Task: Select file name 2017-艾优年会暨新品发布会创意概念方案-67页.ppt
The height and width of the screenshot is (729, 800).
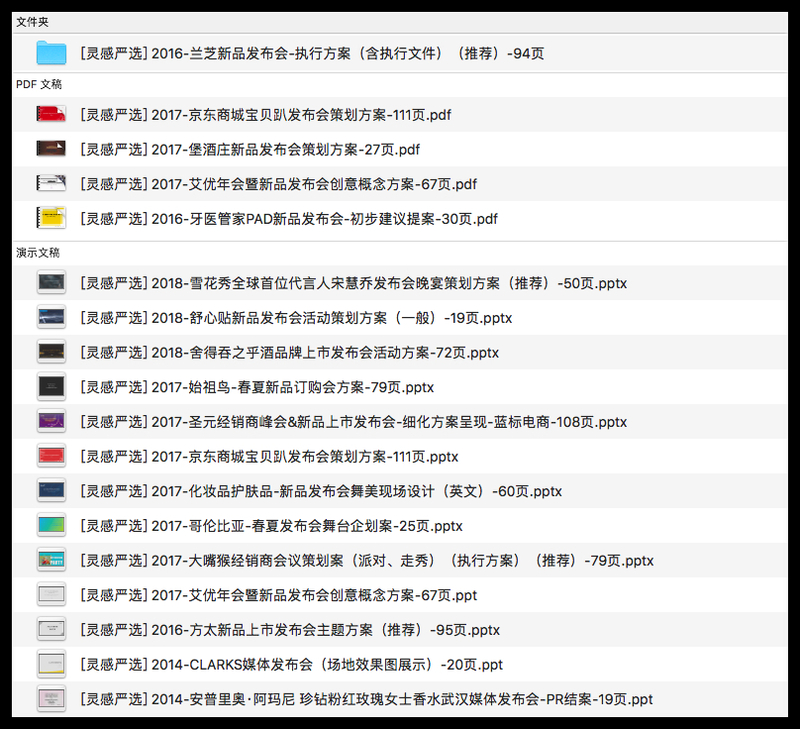Action: tap(279, 595)
